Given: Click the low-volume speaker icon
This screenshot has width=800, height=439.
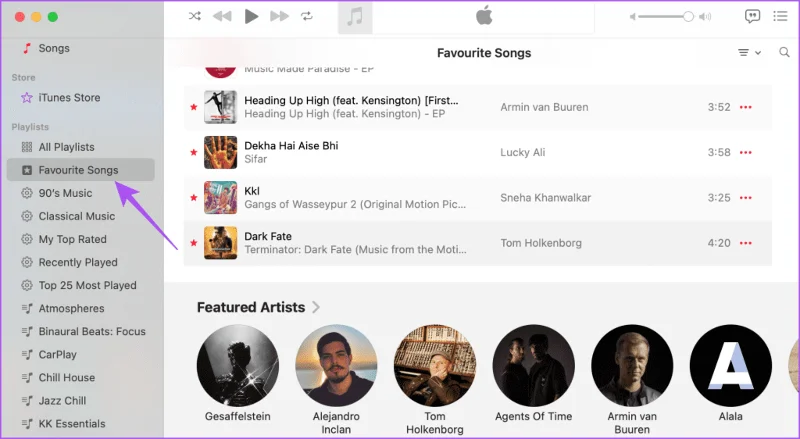Looking at the screenshot, I should pos(633,17).
